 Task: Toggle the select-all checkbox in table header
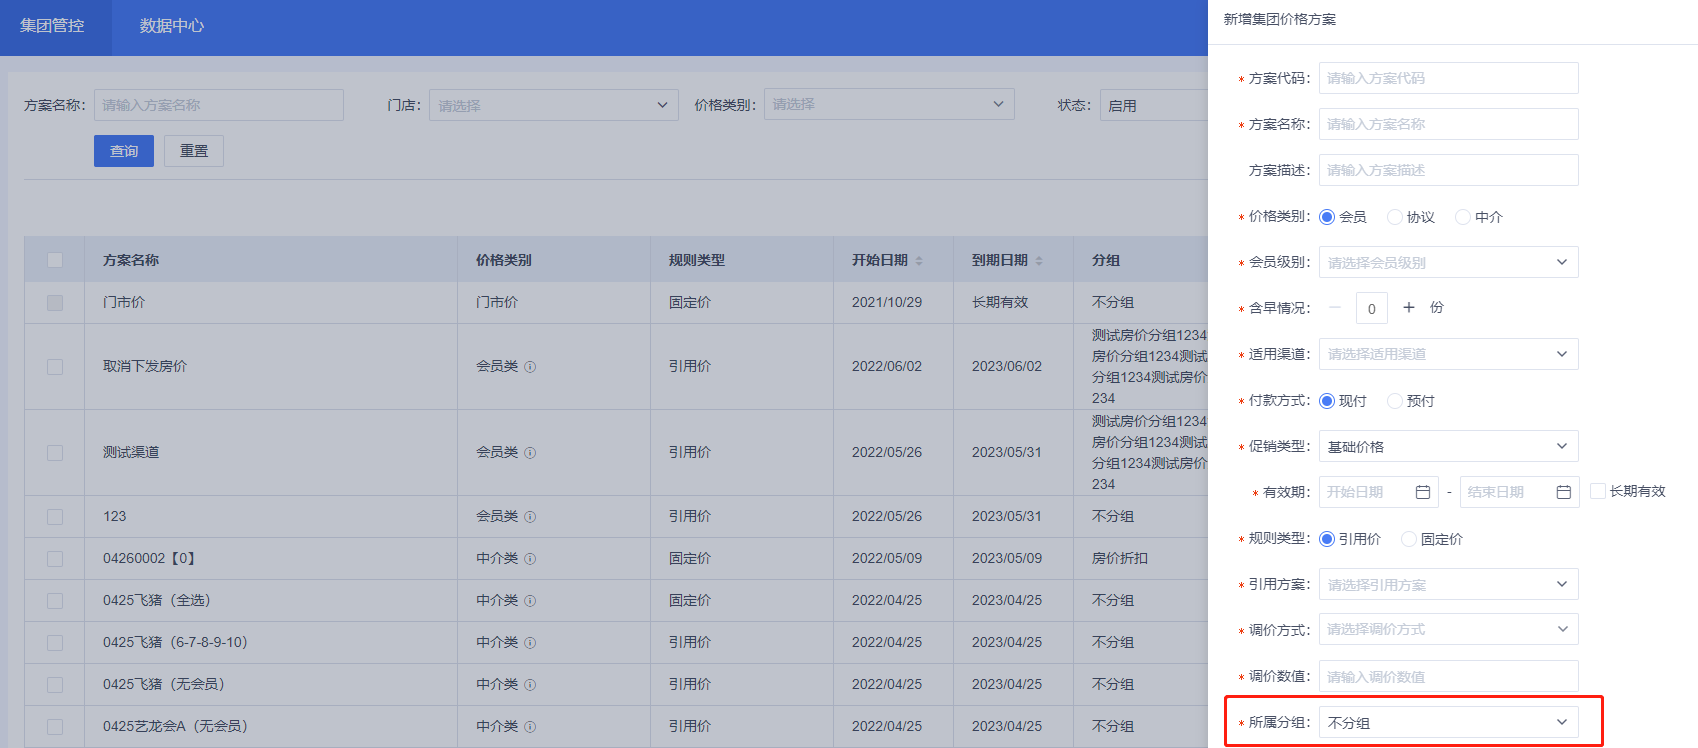pyautogui.click(x=55, y=260)
